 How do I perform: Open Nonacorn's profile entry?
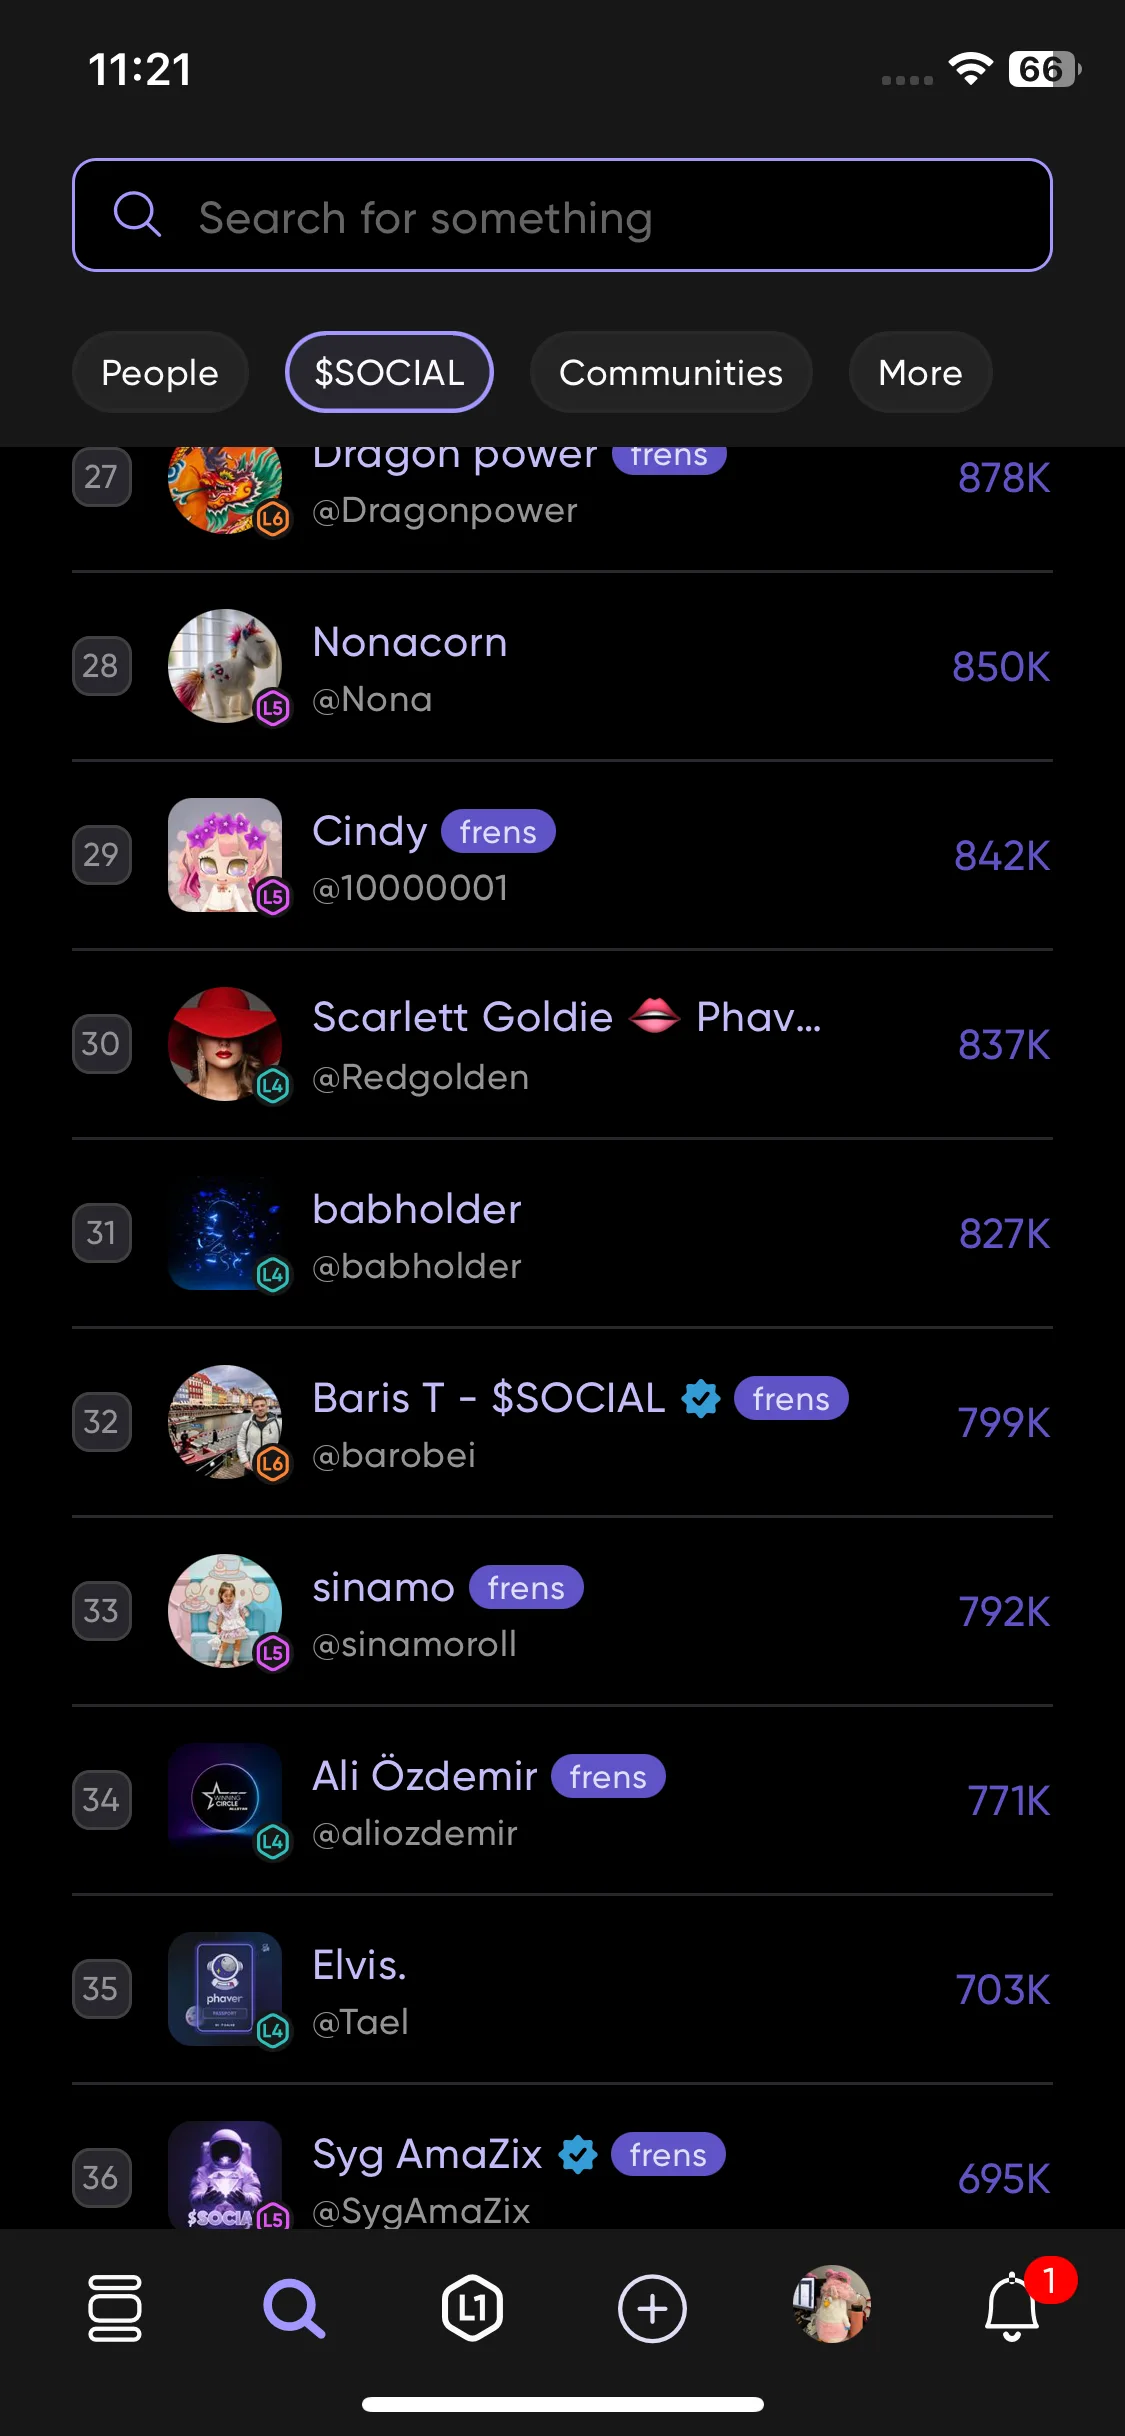pyautogui.click(x=562, y=667)
